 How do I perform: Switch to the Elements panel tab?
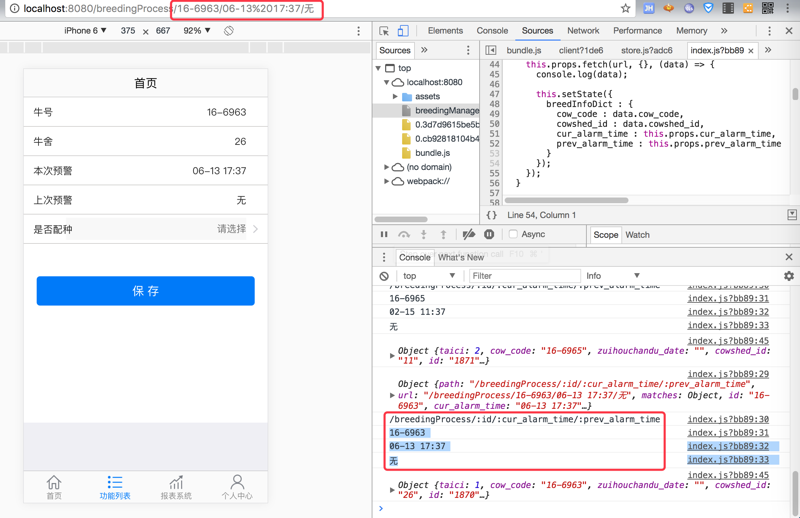coord(445,31)
